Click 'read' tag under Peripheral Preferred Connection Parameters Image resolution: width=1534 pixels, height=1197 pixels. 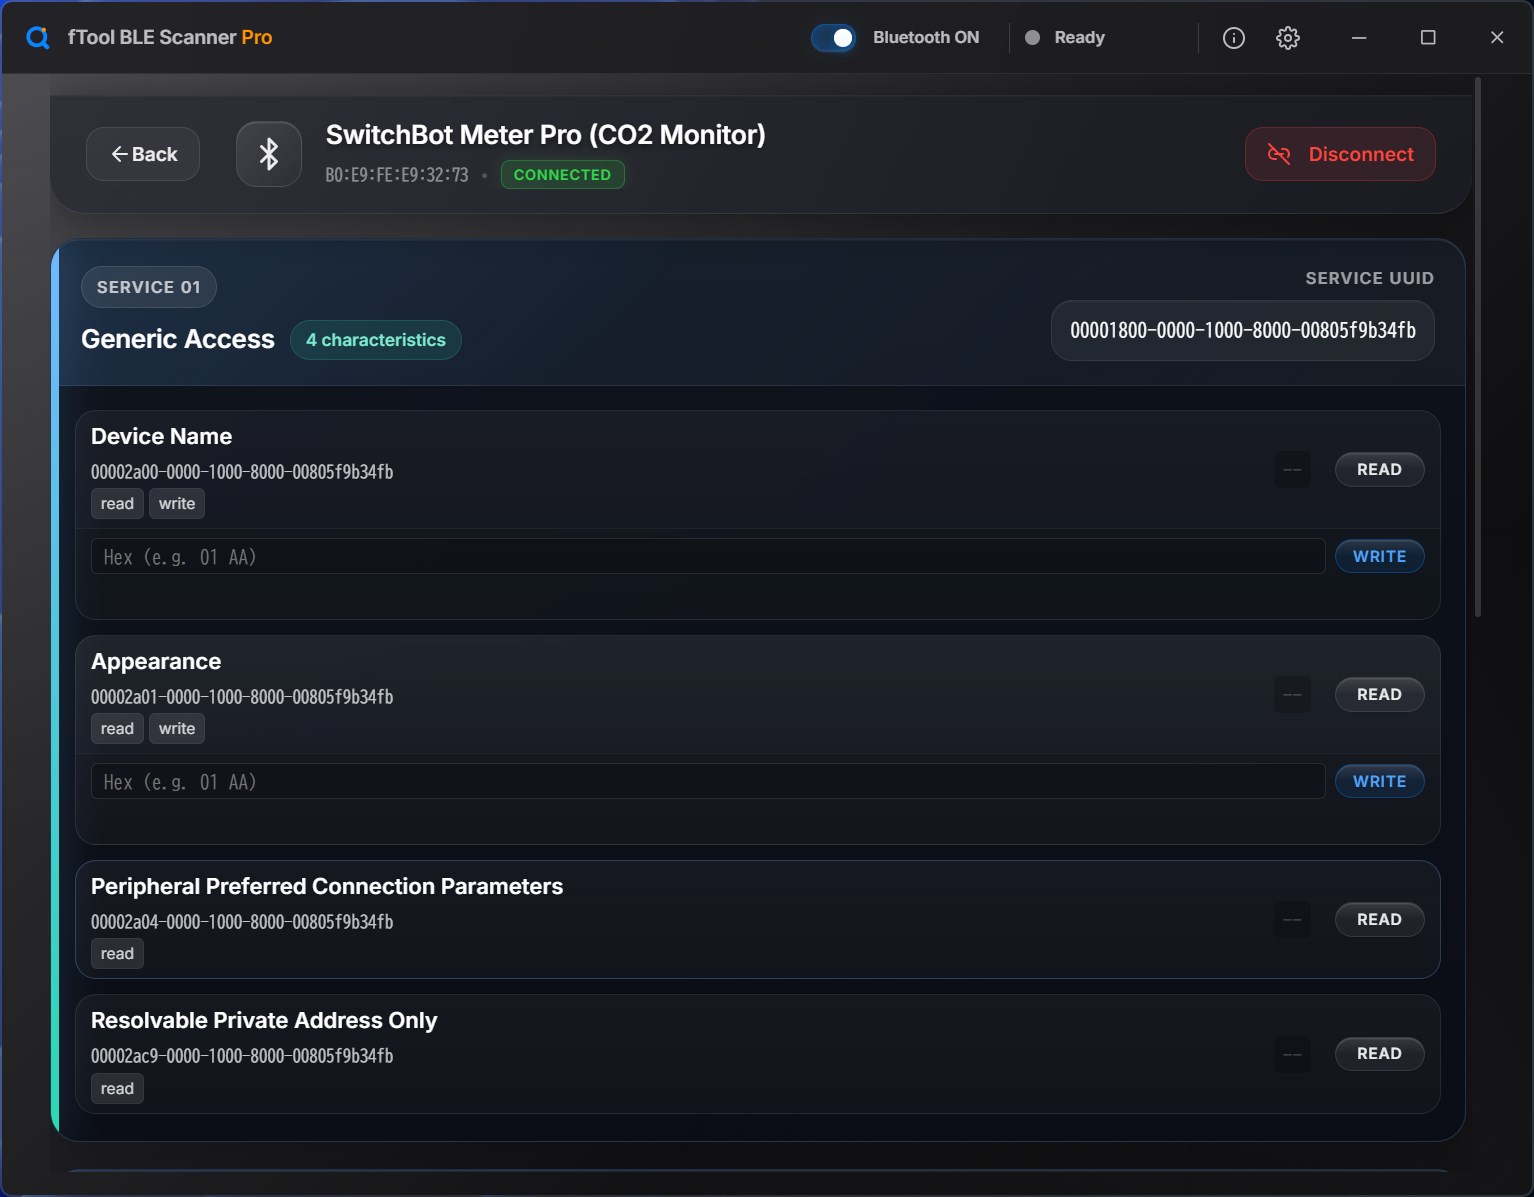117,954
